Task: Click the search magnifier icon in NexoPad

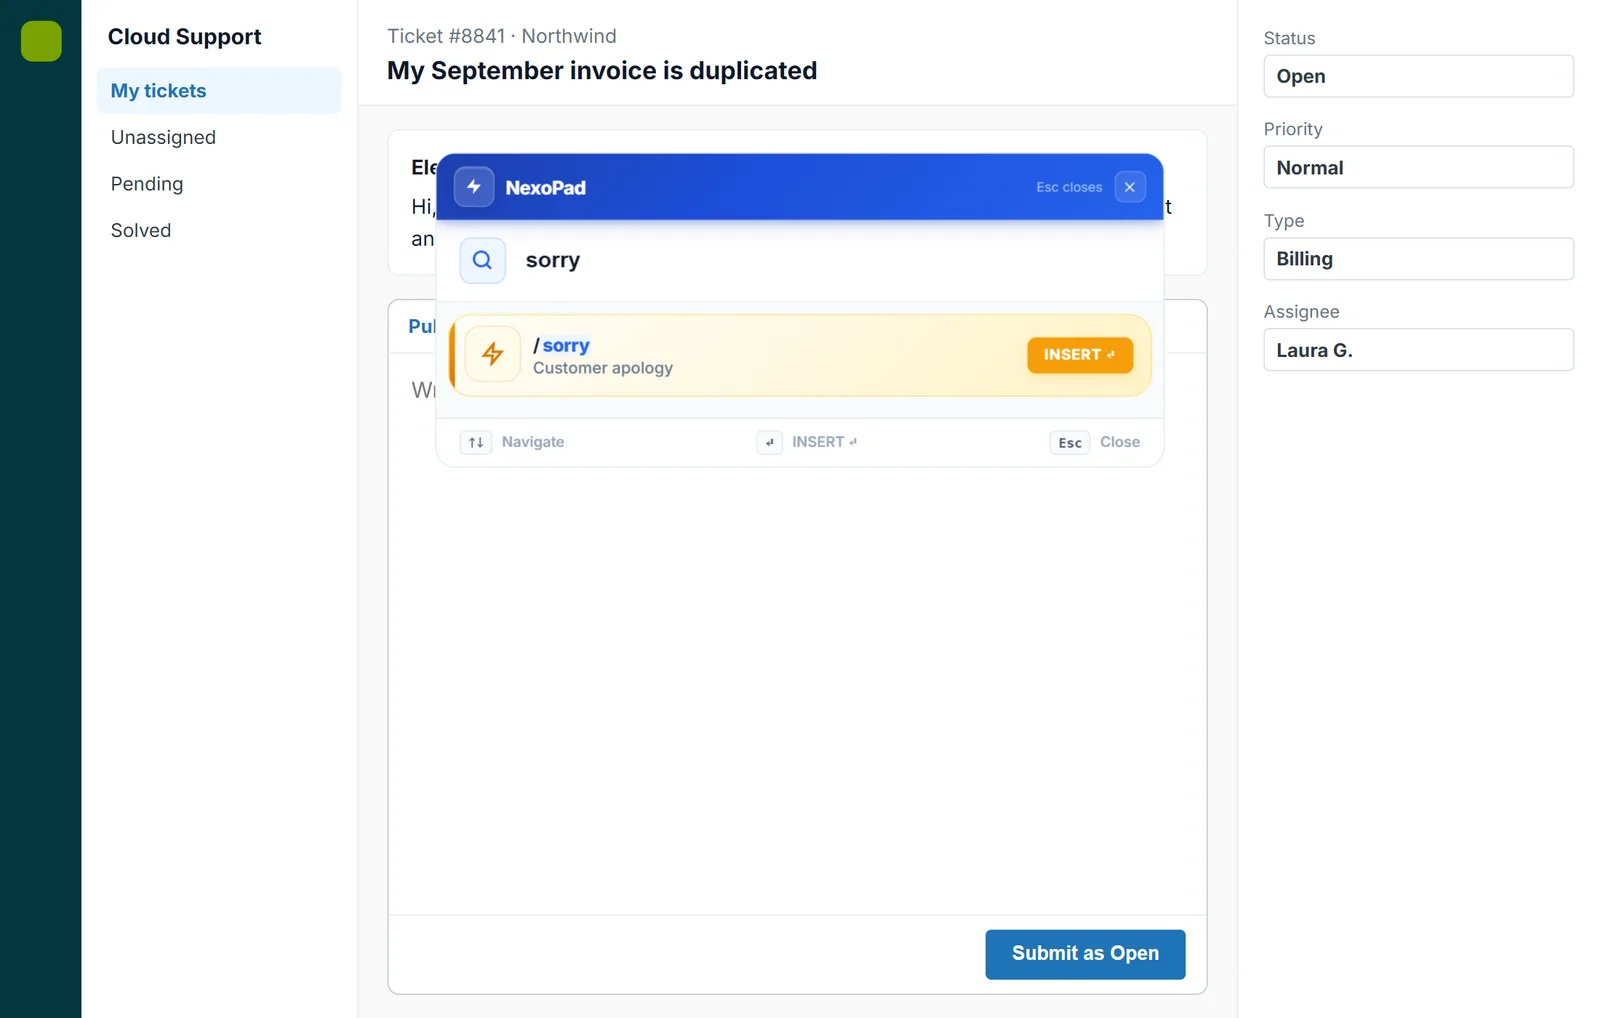Action: click(482, 260)
